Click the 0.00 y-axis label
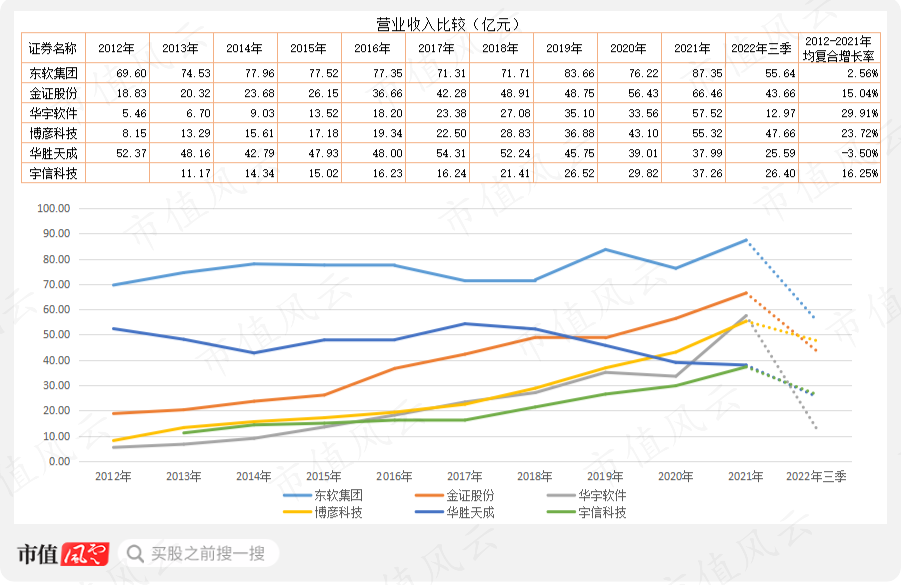The image size is (901, 585). click(59, 461)
